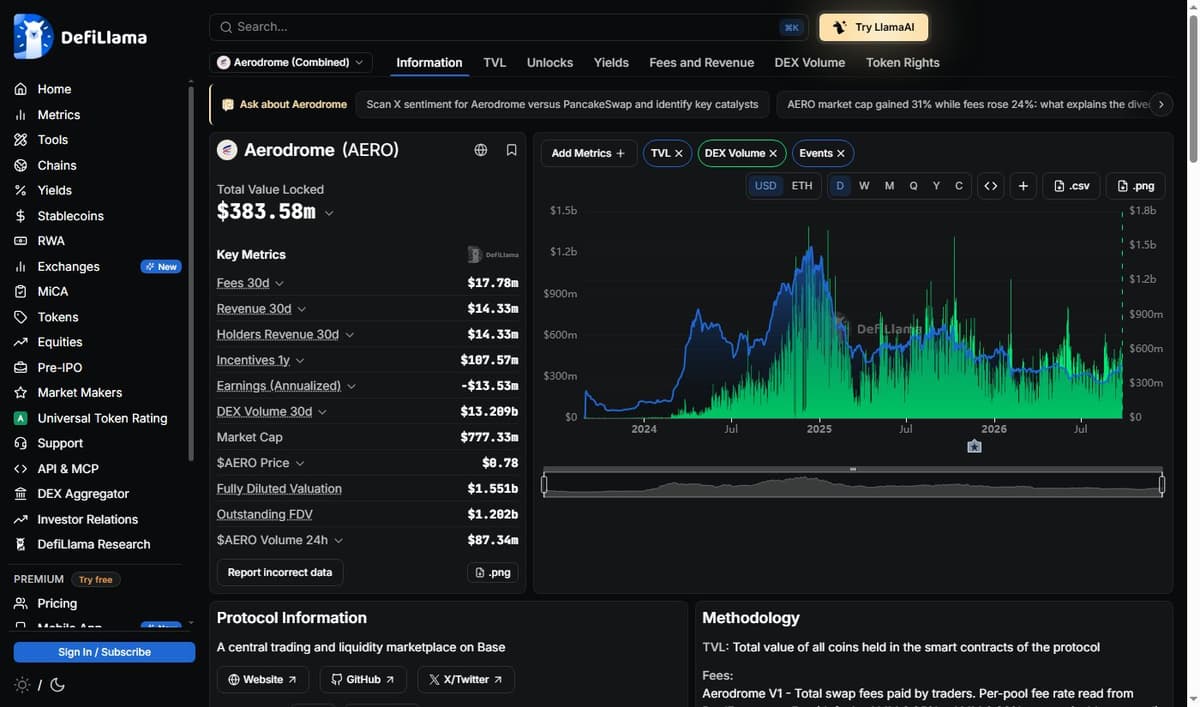Open Tokens tag icon entry
The width and height of the screenshot is (1200, 707).
coord(20,317)
